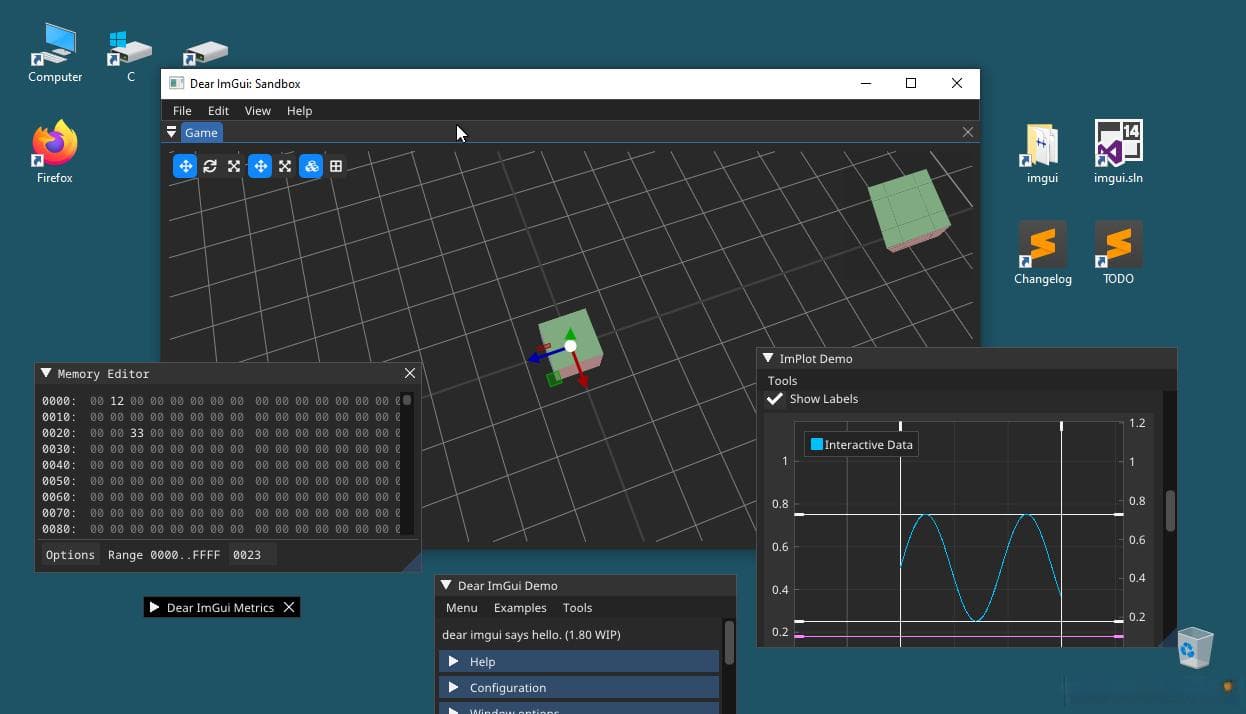Image resolution: width=1246 pixels, height=714 pixels.
Task: Click the hex byte value 33 in row 0020
Action: (x=137, y=432)
